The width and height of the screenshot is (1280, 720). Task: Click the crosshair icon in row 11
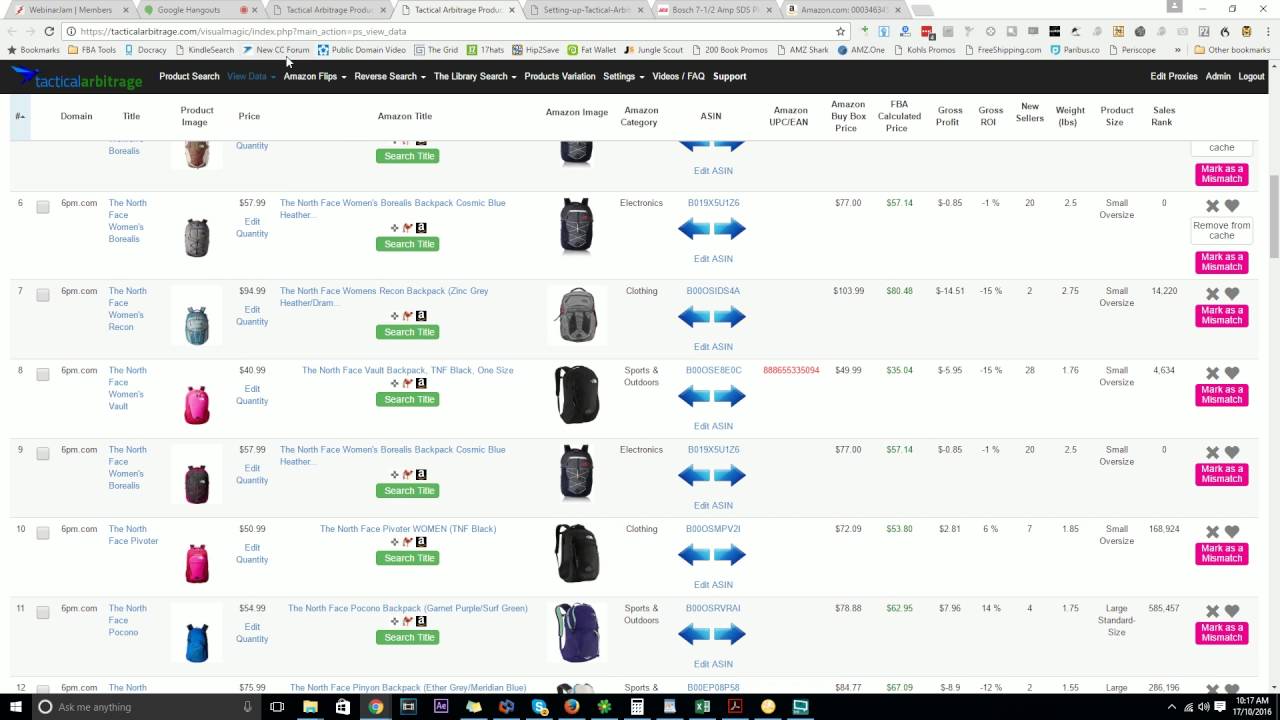(394, 621)
